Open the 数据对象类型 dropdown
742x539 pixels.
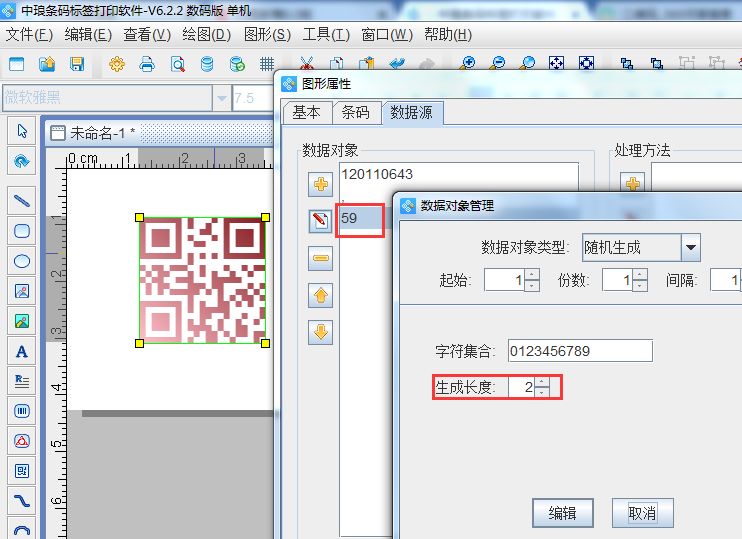tap(690, 247)
